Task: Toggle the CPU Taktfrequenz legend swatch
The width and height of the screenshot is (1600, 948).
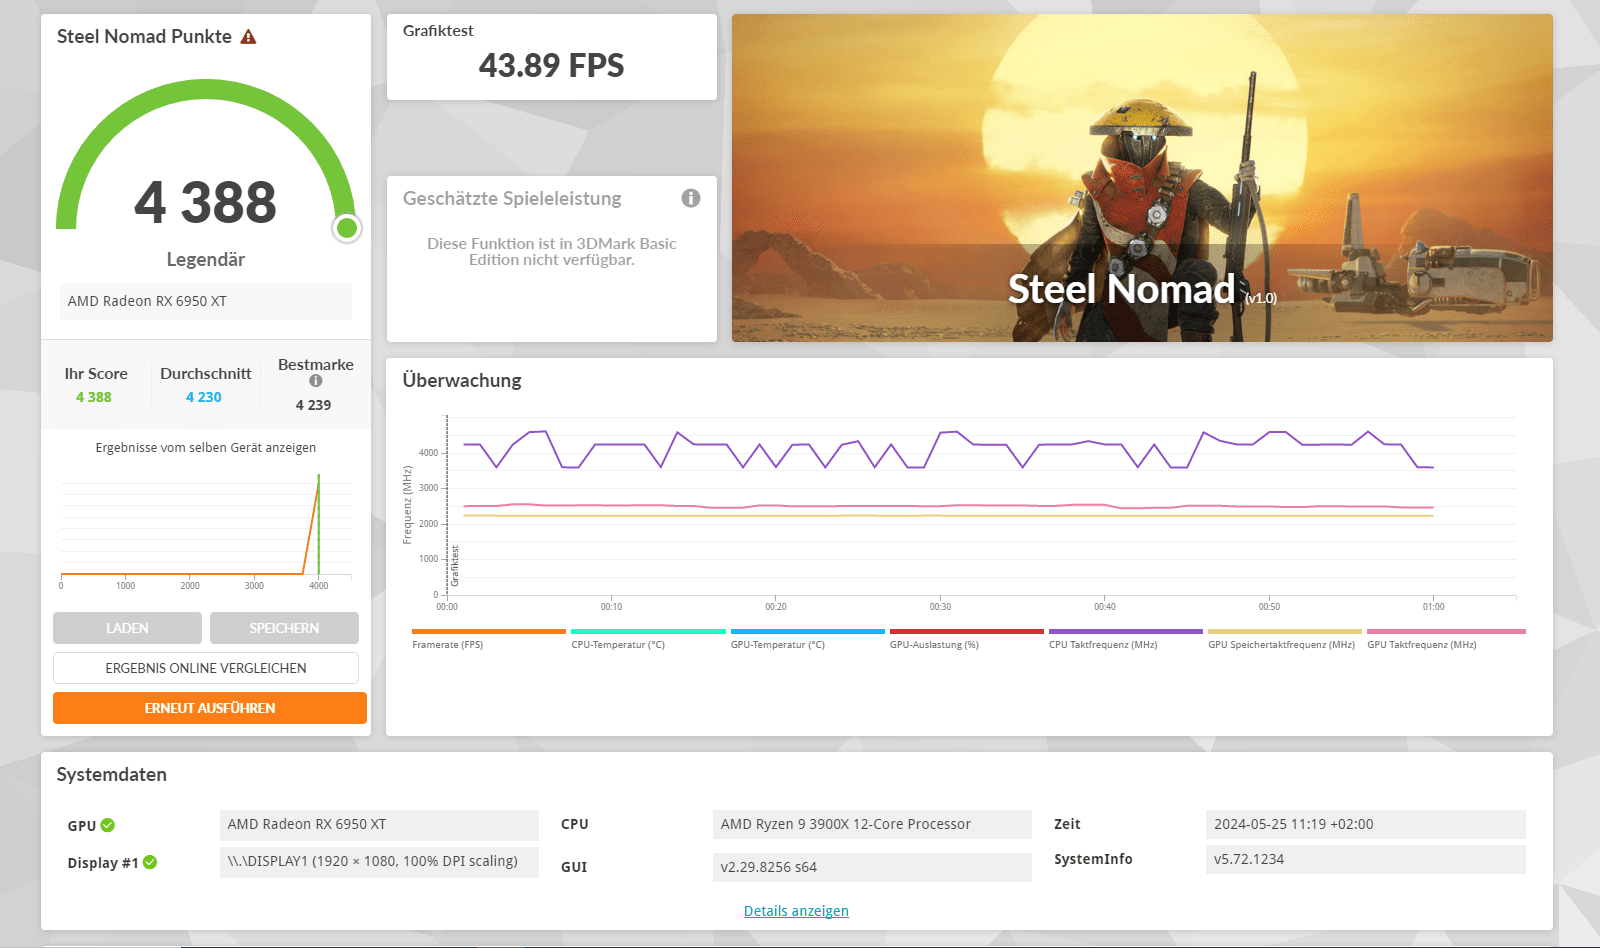Action: [x=1126, y=632]
